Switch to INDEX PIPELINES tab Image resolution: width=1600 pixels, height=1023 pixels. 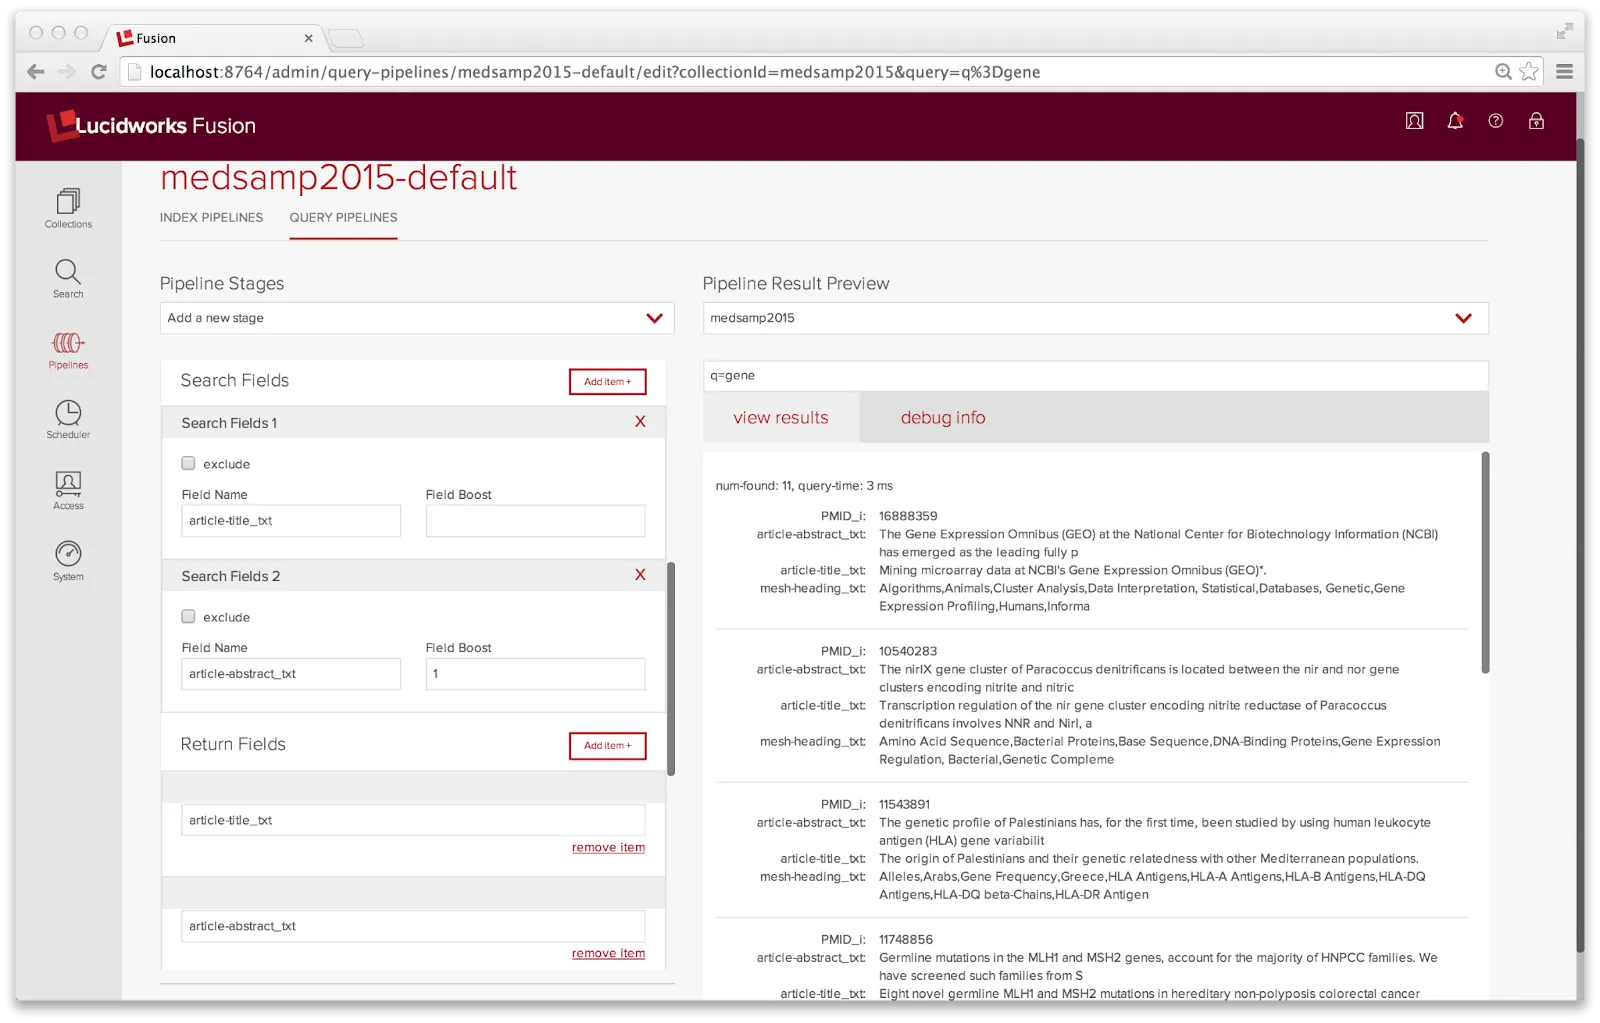(211, 217)
